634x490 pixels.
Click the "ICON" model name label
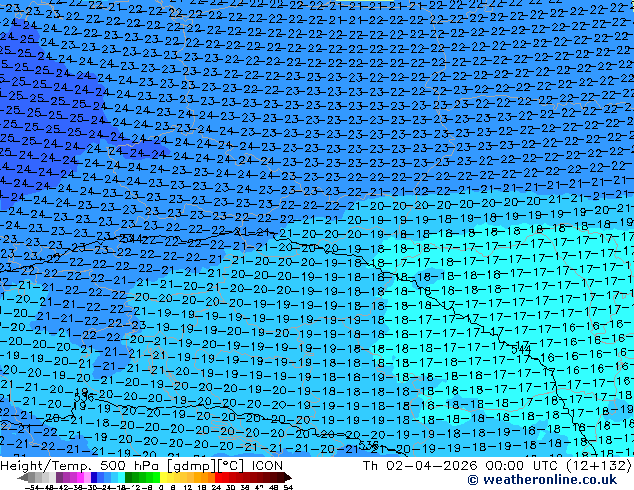[x=267, y=466]
